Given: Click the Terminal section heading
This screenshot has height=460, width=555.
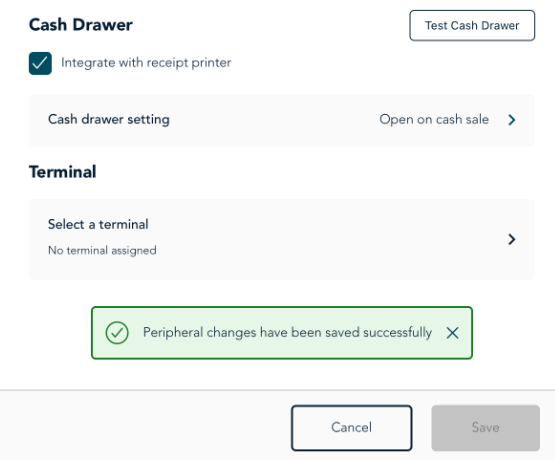Looking at the screenshot, I should (62, 172).
